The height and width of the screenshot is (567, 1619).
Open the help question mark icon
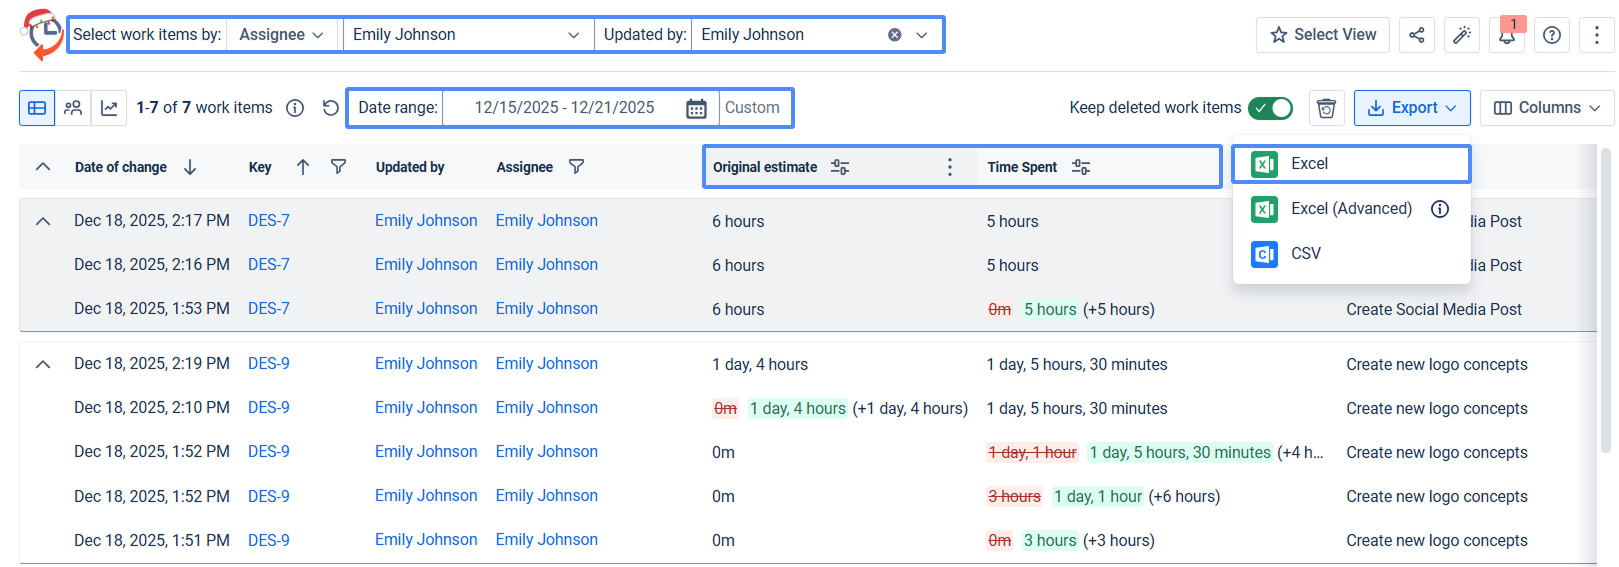pyautogui.click(x=1551, y=35)
